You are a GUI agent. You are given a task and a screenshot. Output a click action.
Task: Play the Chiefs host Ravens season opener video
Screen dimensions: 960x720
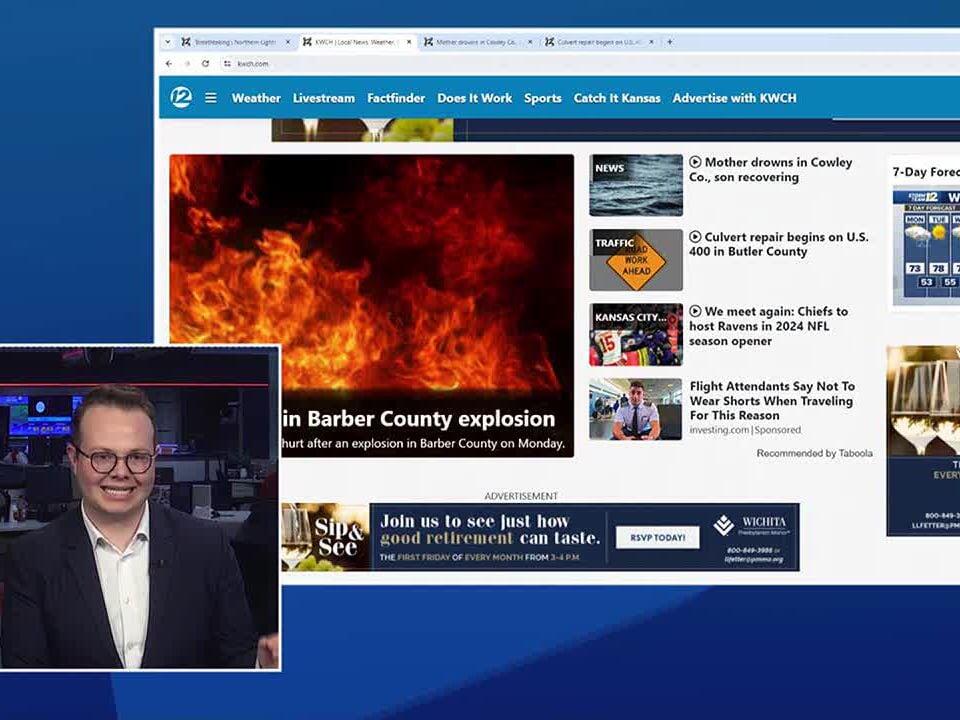694,312
